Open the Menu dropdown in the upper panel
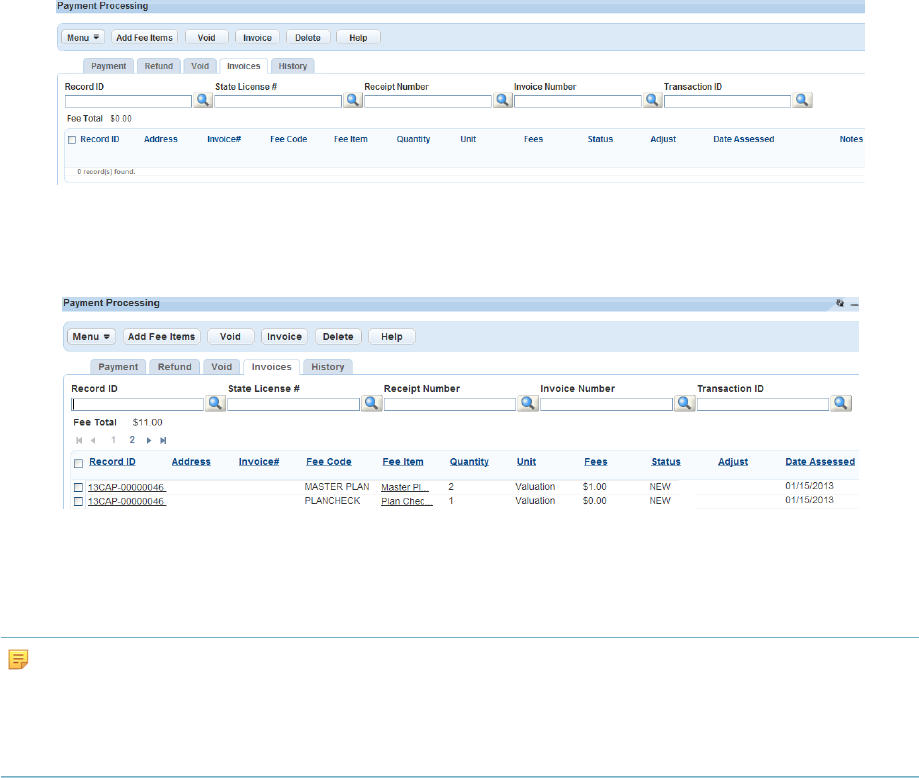This screenshot has height=778, width=919. click(x=85, y=38)
